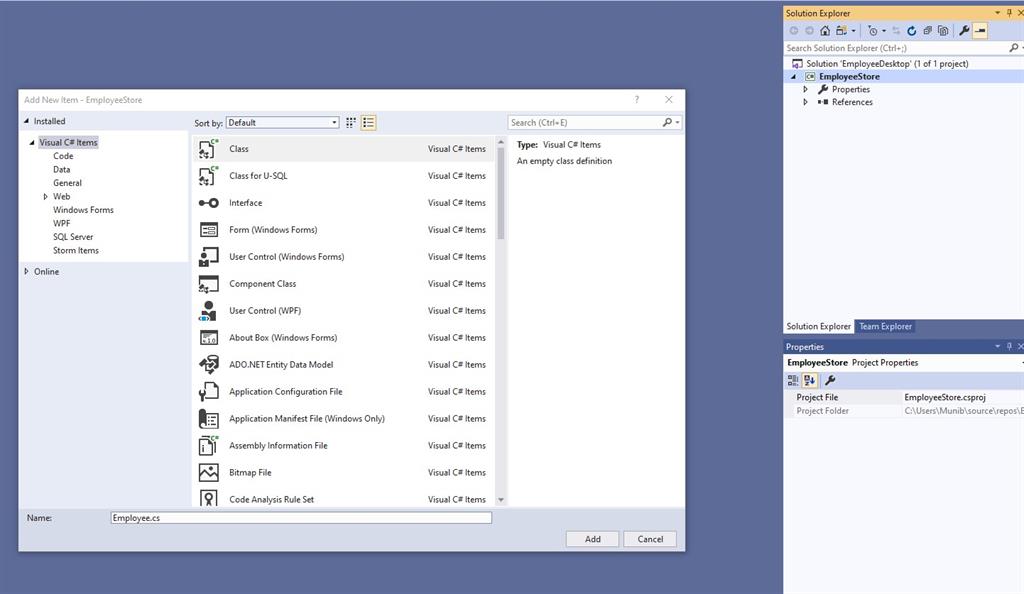Open the Sort by Default dropdown
Screen dimensions: 1024x594
333,122
